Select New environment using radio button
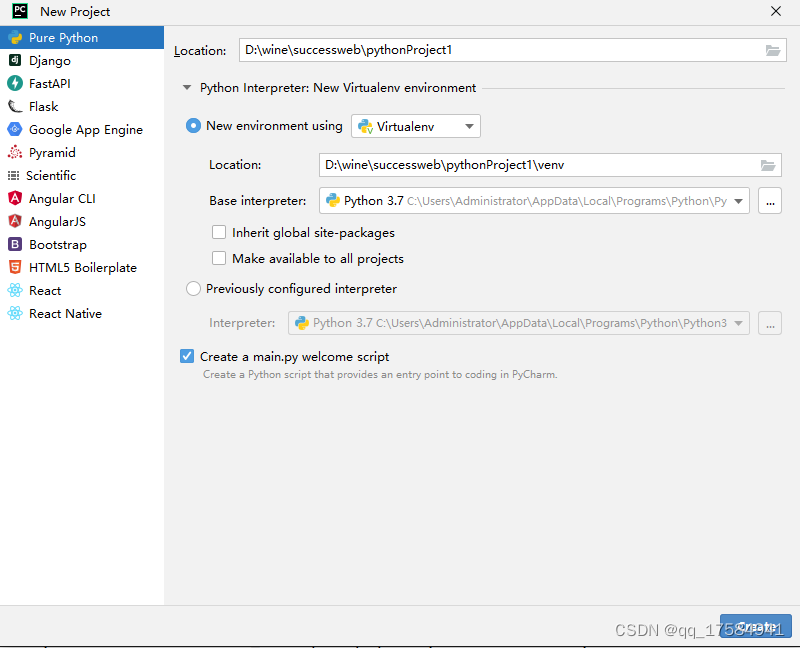This screenshot has width=800, height=648. [193, 126]
